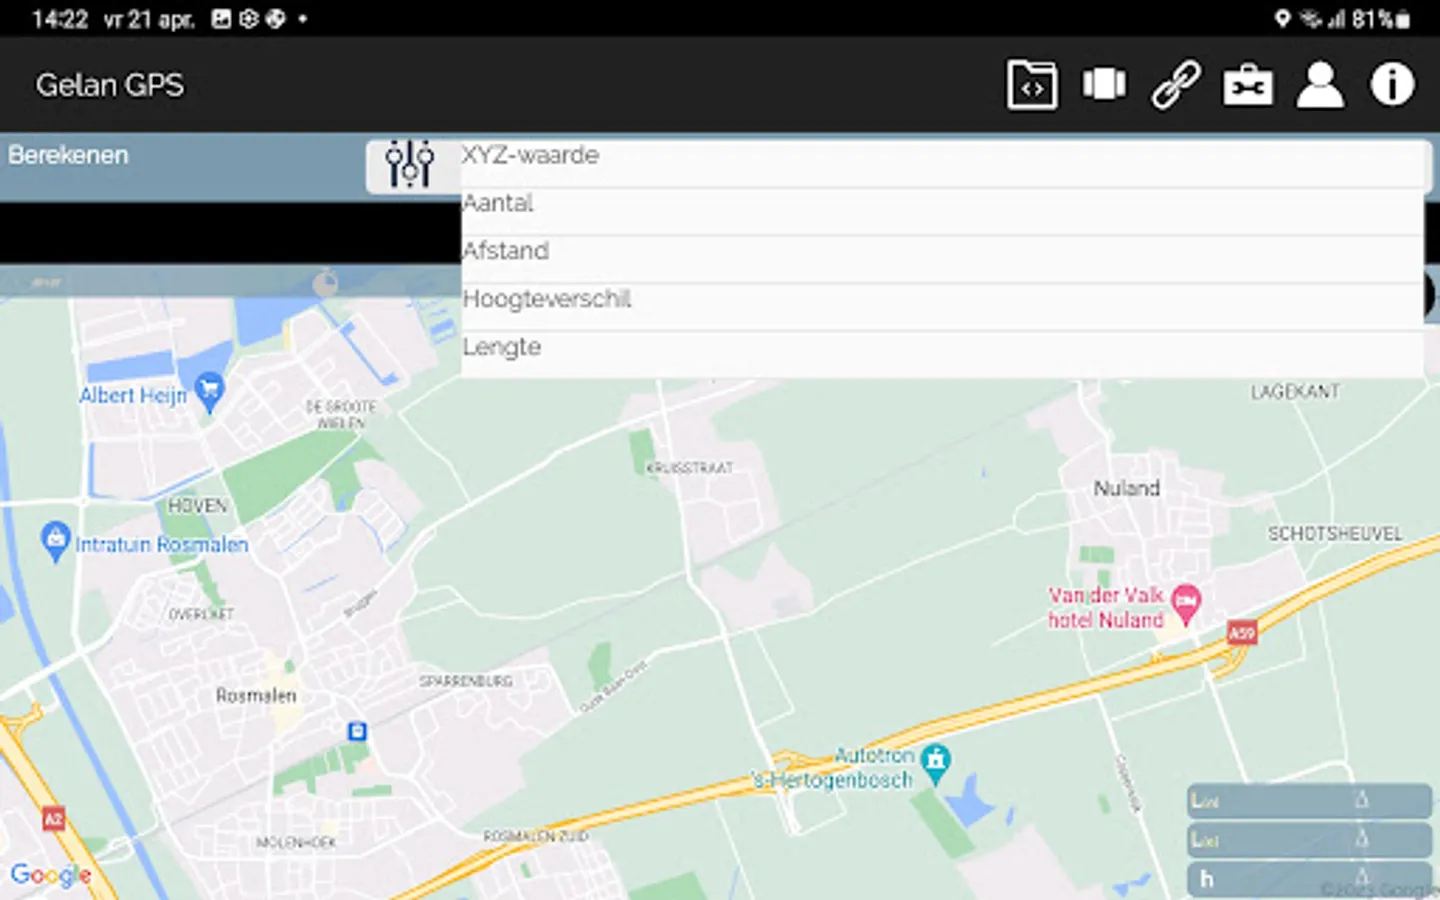
Task: Select Hoogteverschil option
Action: pos(942,307)
